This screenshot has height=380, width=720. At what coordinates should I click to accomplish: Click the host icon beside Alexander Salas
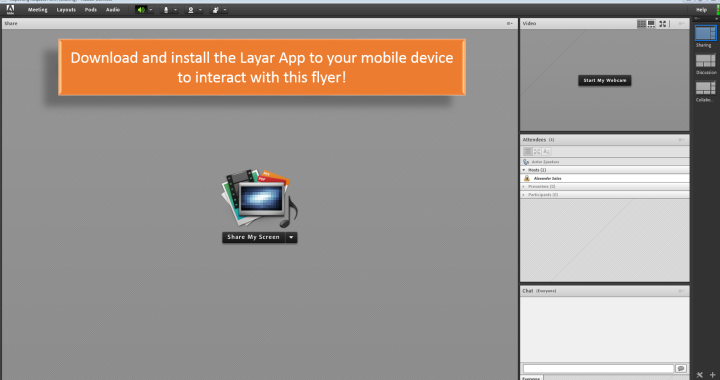[527, 178]
